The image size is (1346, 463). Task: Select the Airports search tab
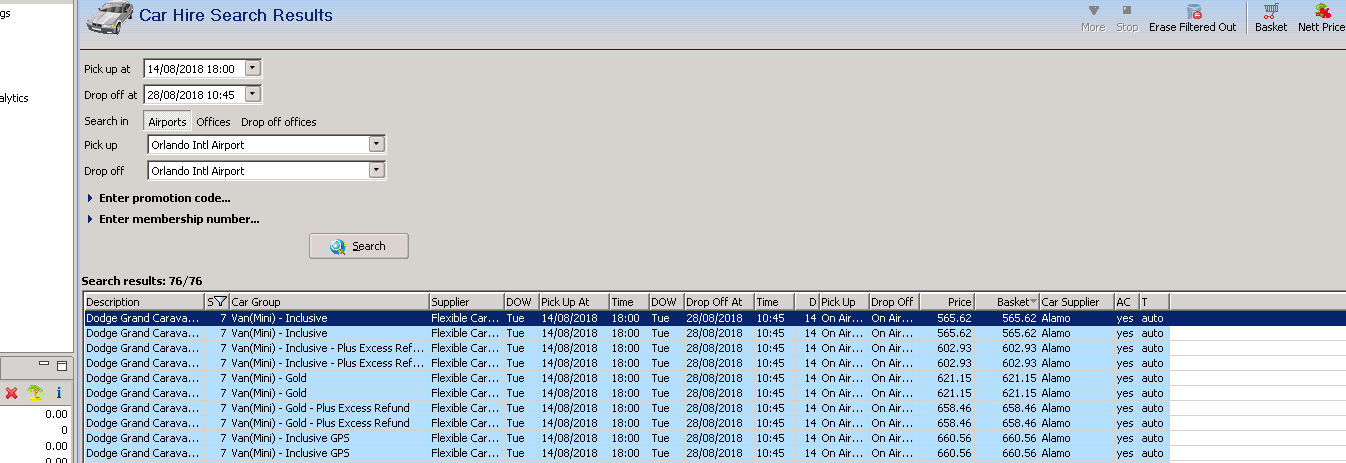tap(167, 122)
